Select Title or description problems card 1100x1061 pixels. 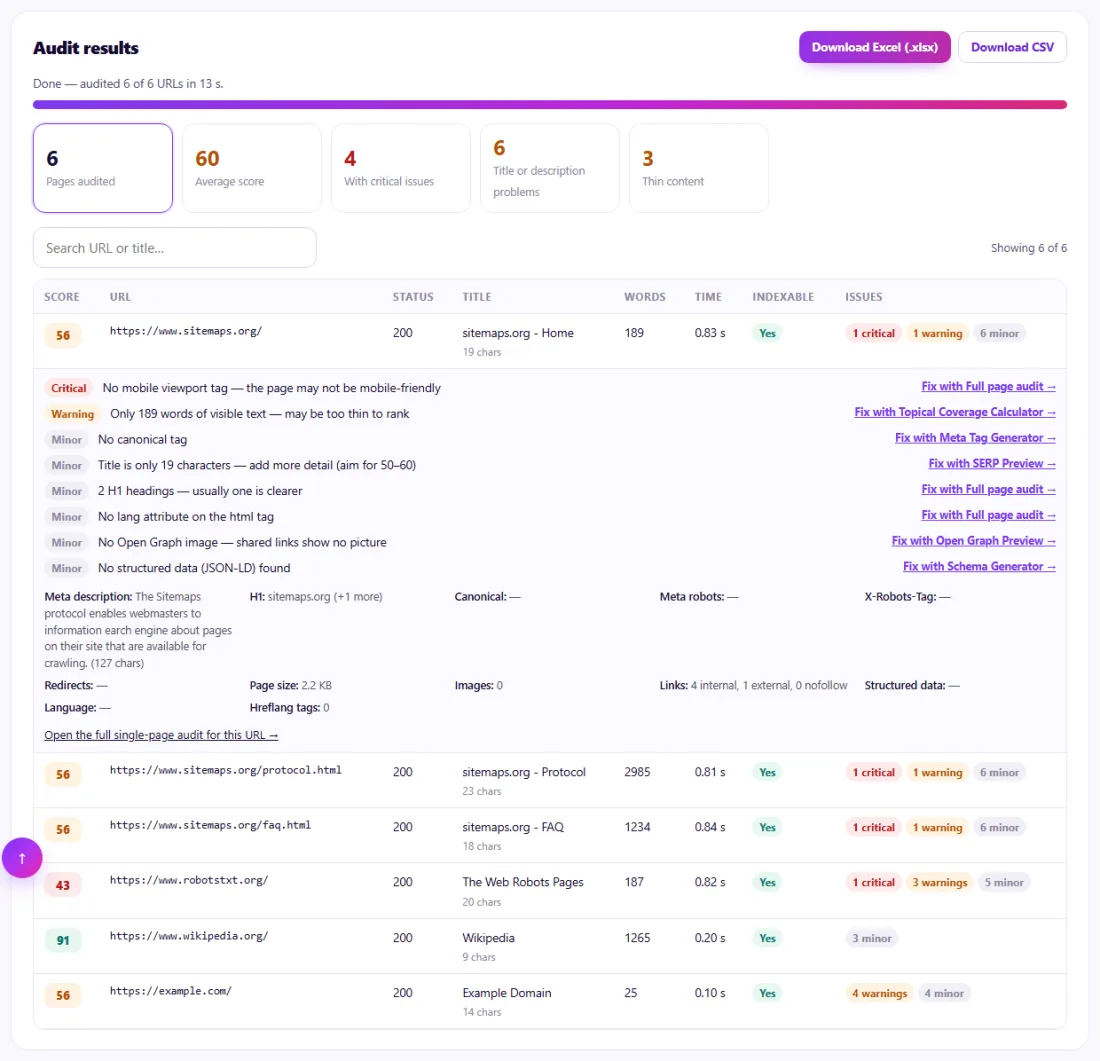(x=550, y=168)
